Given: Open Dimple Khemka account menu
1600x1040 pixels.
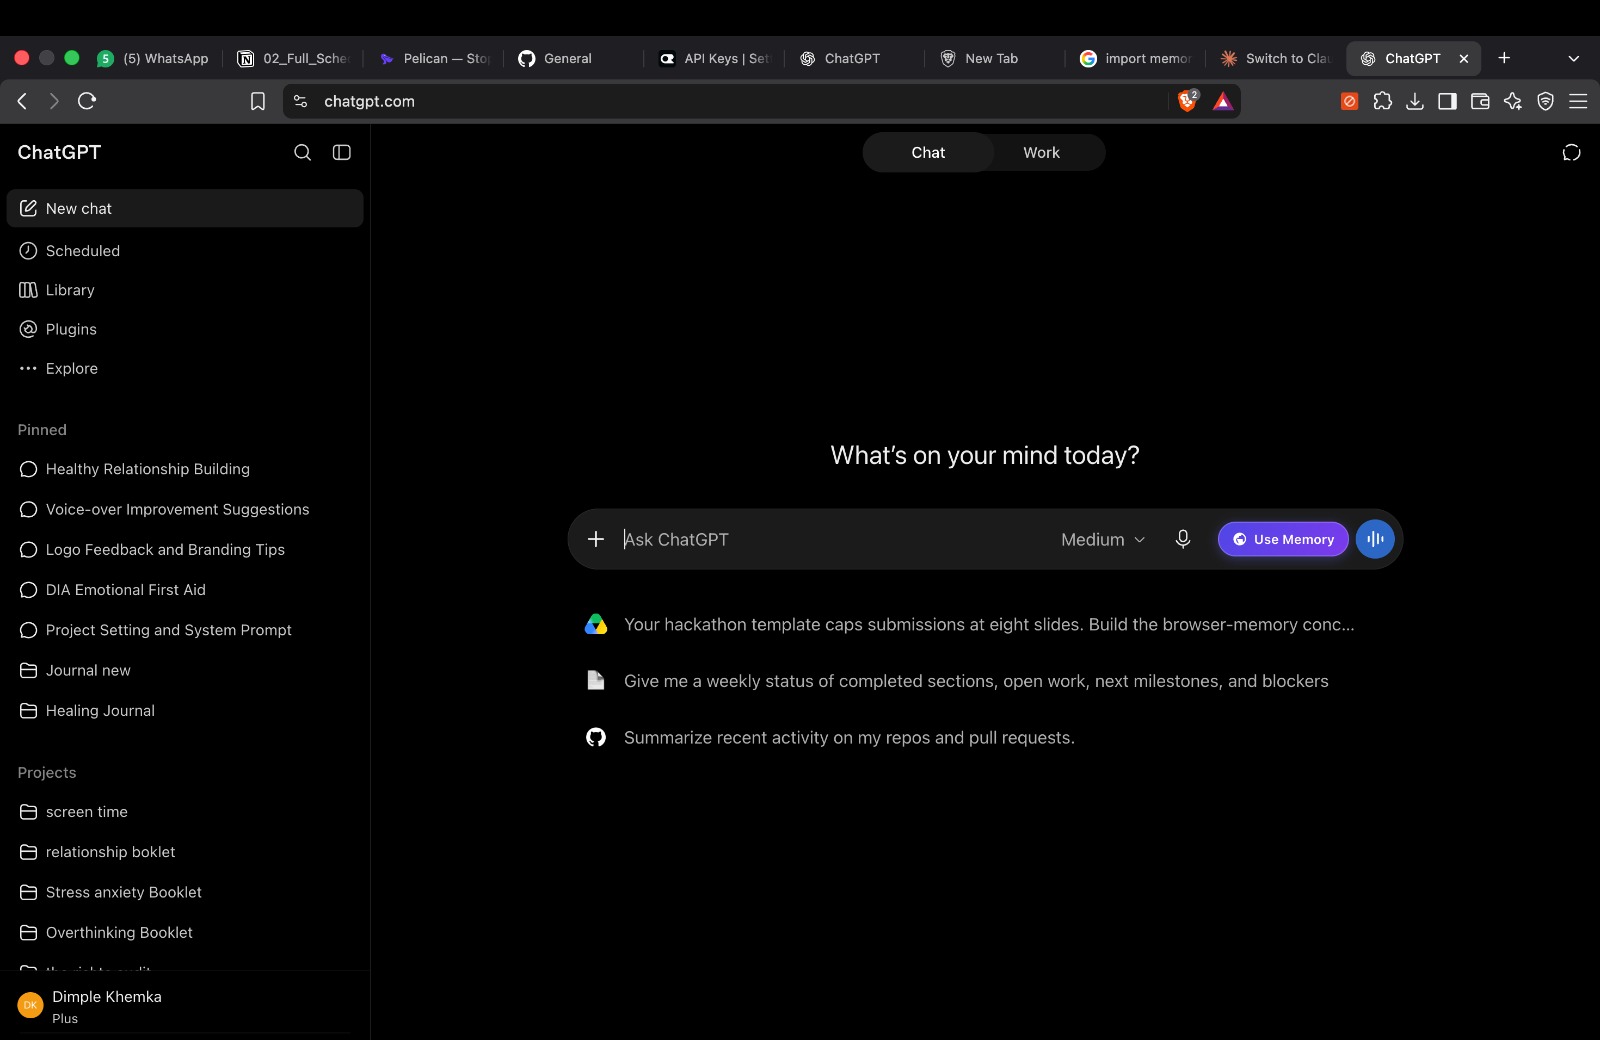Looking at the screenshot, I should [185, 1006].
